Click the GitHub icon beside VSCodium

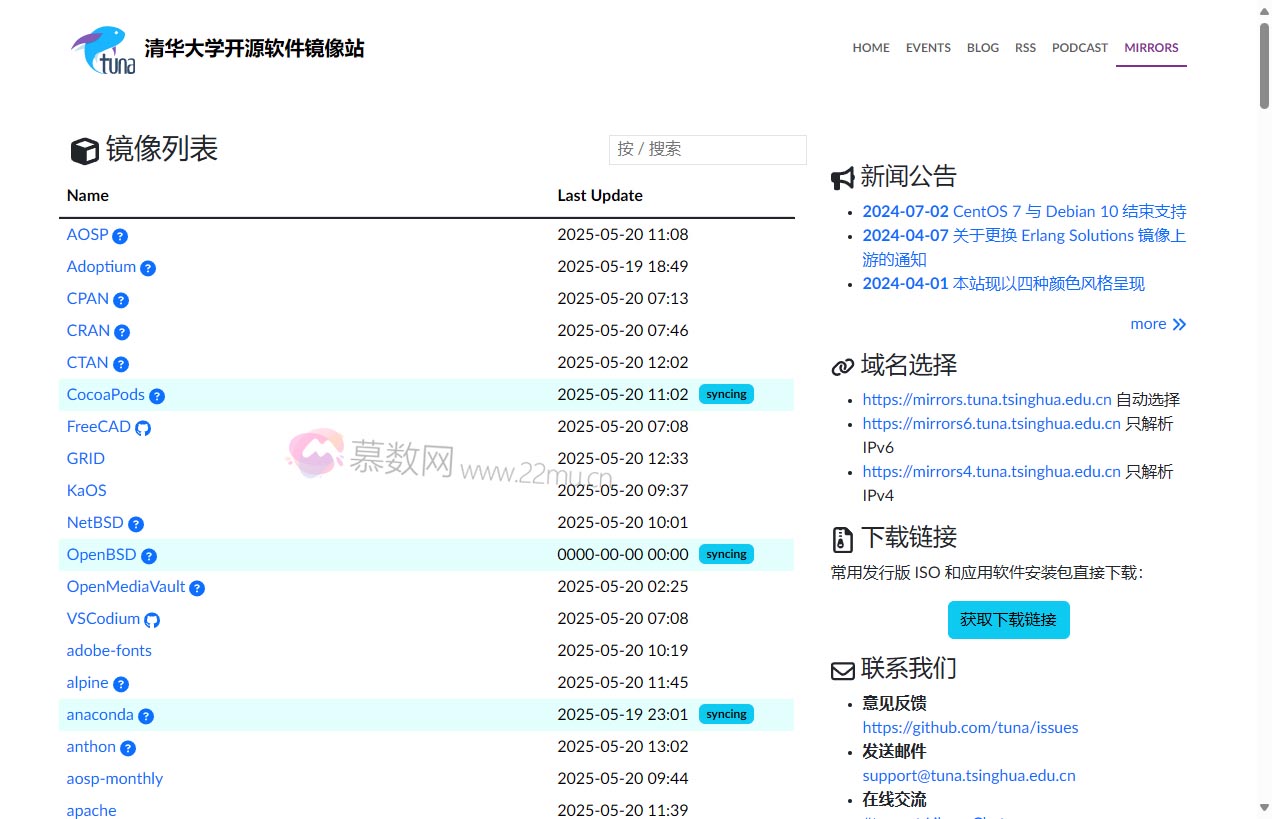pyautogui.click(x=151, y=619)
